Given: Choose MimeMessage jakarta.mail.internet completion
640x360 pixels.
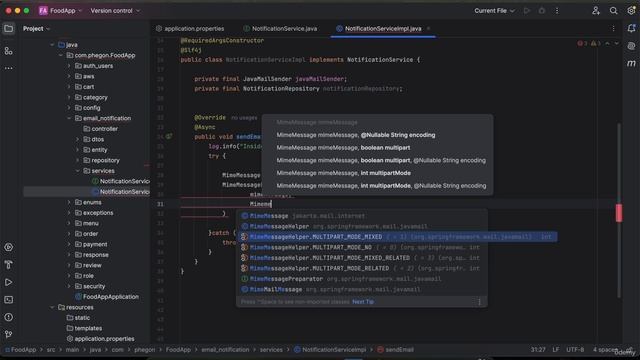Looking at the screenshot, I should tap(362, 216).
